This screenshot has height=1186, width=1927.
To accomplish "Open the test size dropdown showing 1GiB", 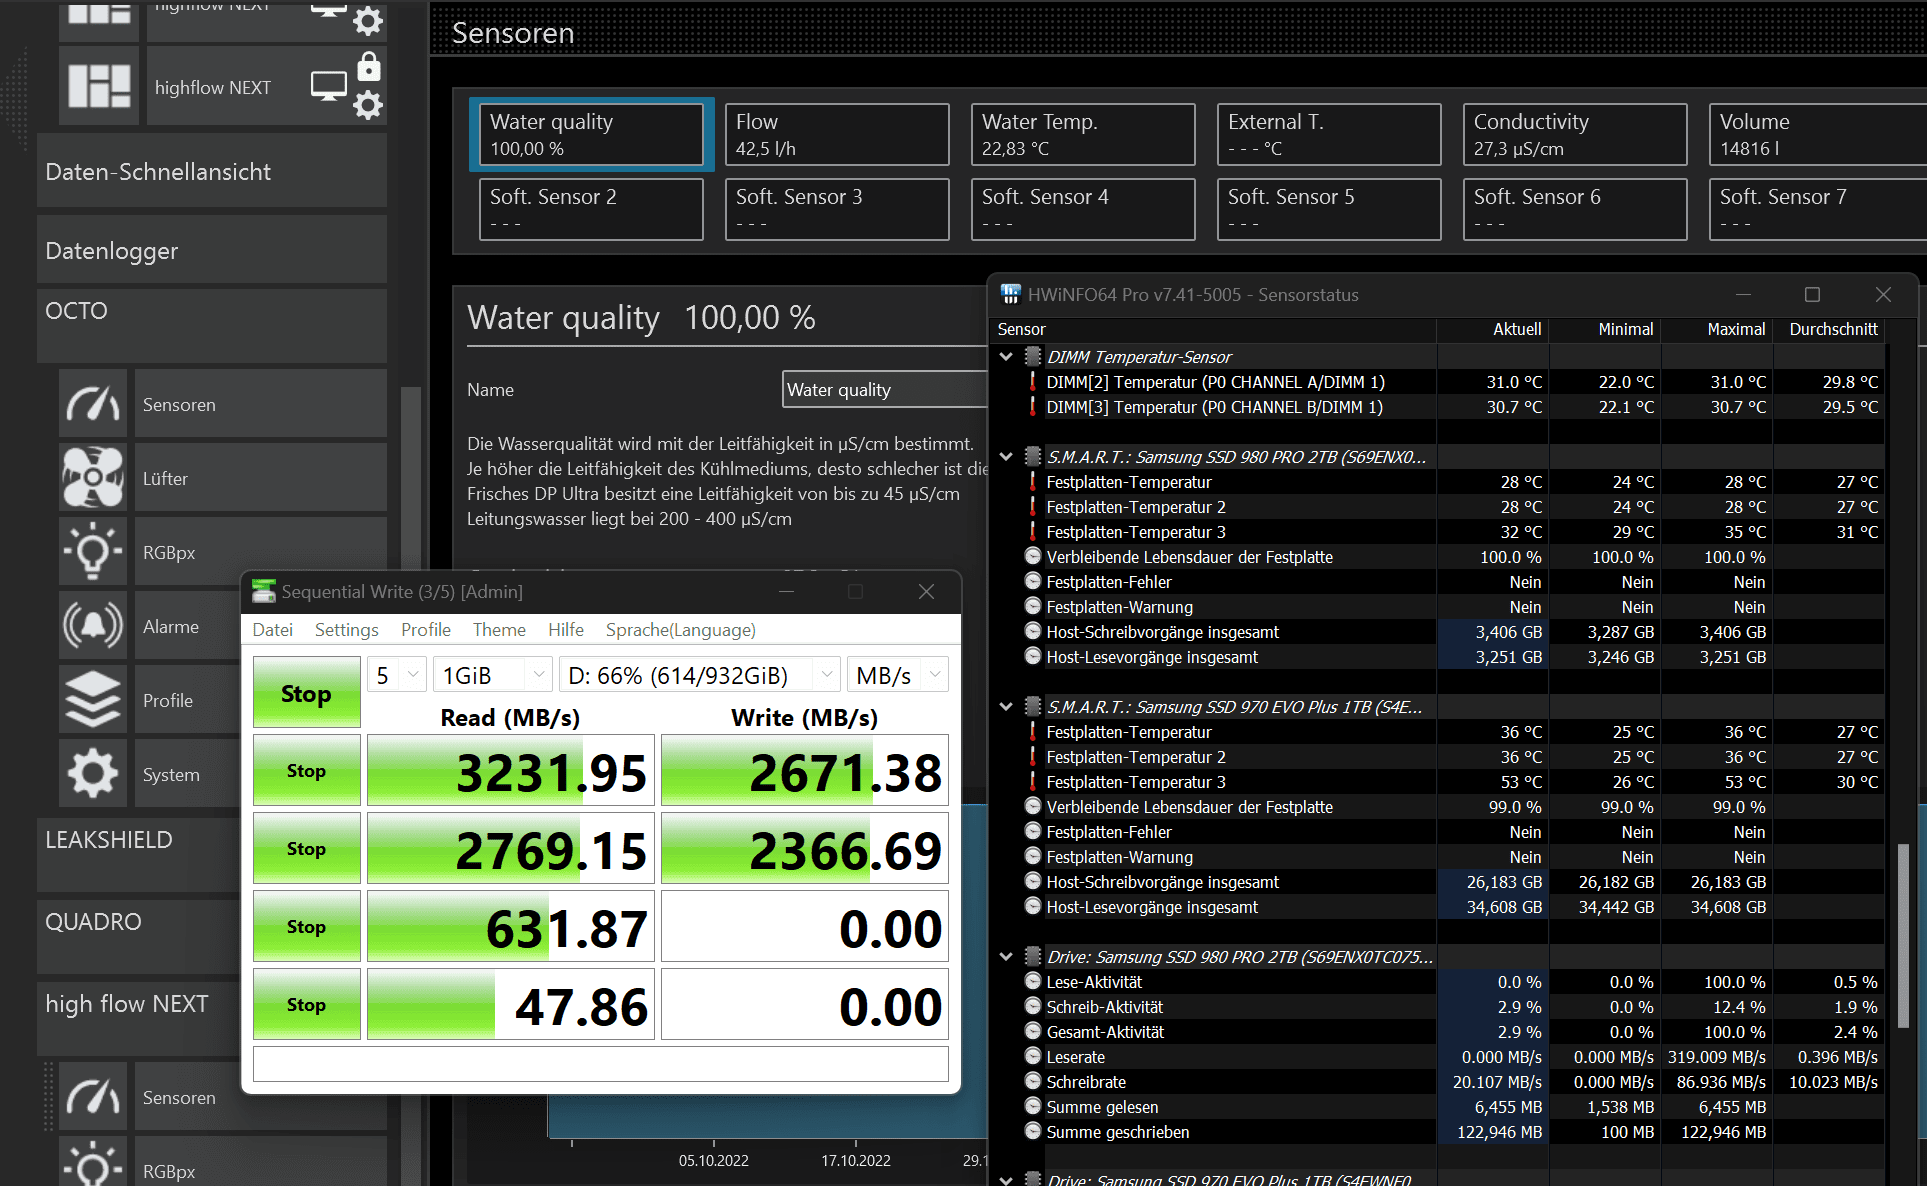I will [493, 675].
